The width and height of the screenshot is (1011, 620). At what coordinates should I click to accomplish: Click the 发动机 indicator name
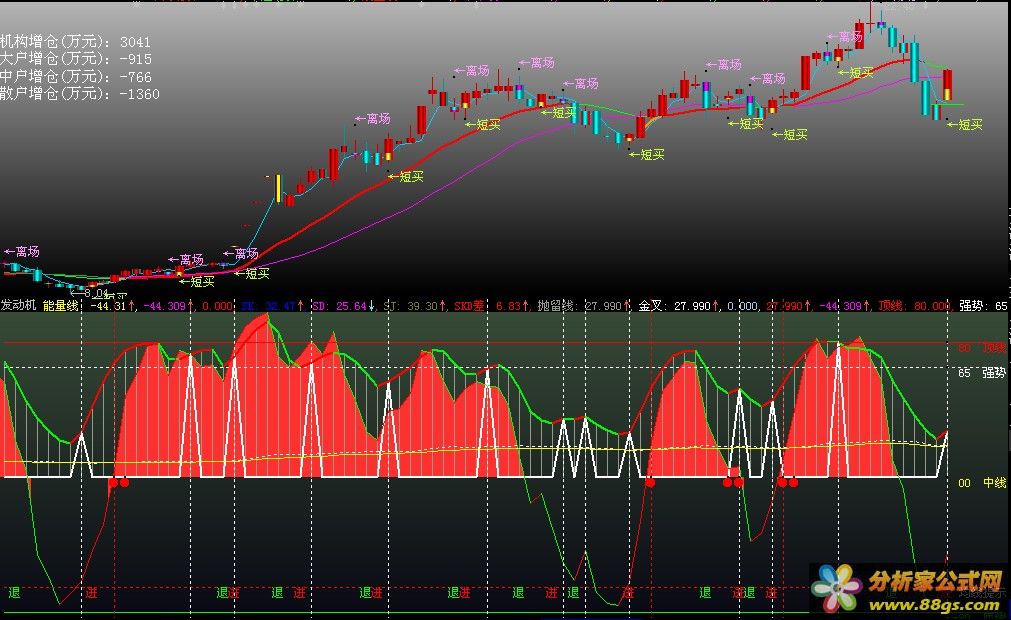[x=19, y=305]
